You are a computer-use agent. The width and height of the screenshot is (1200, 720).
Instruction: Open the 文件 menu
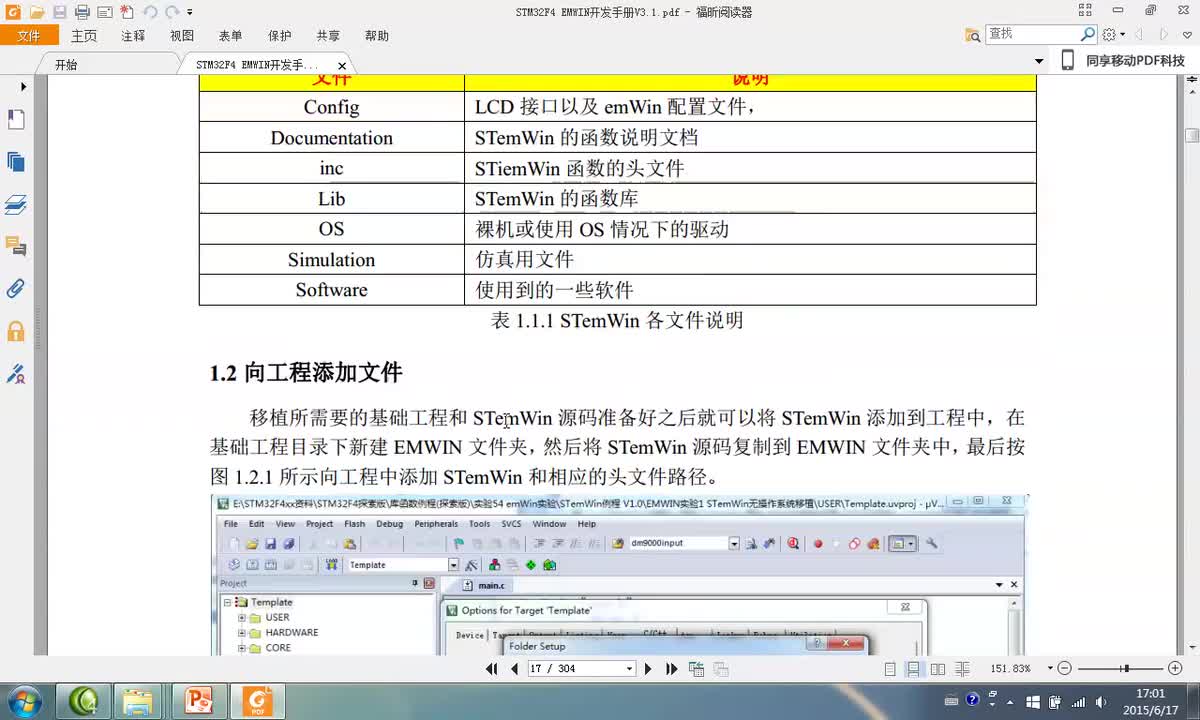click(29, 36)
